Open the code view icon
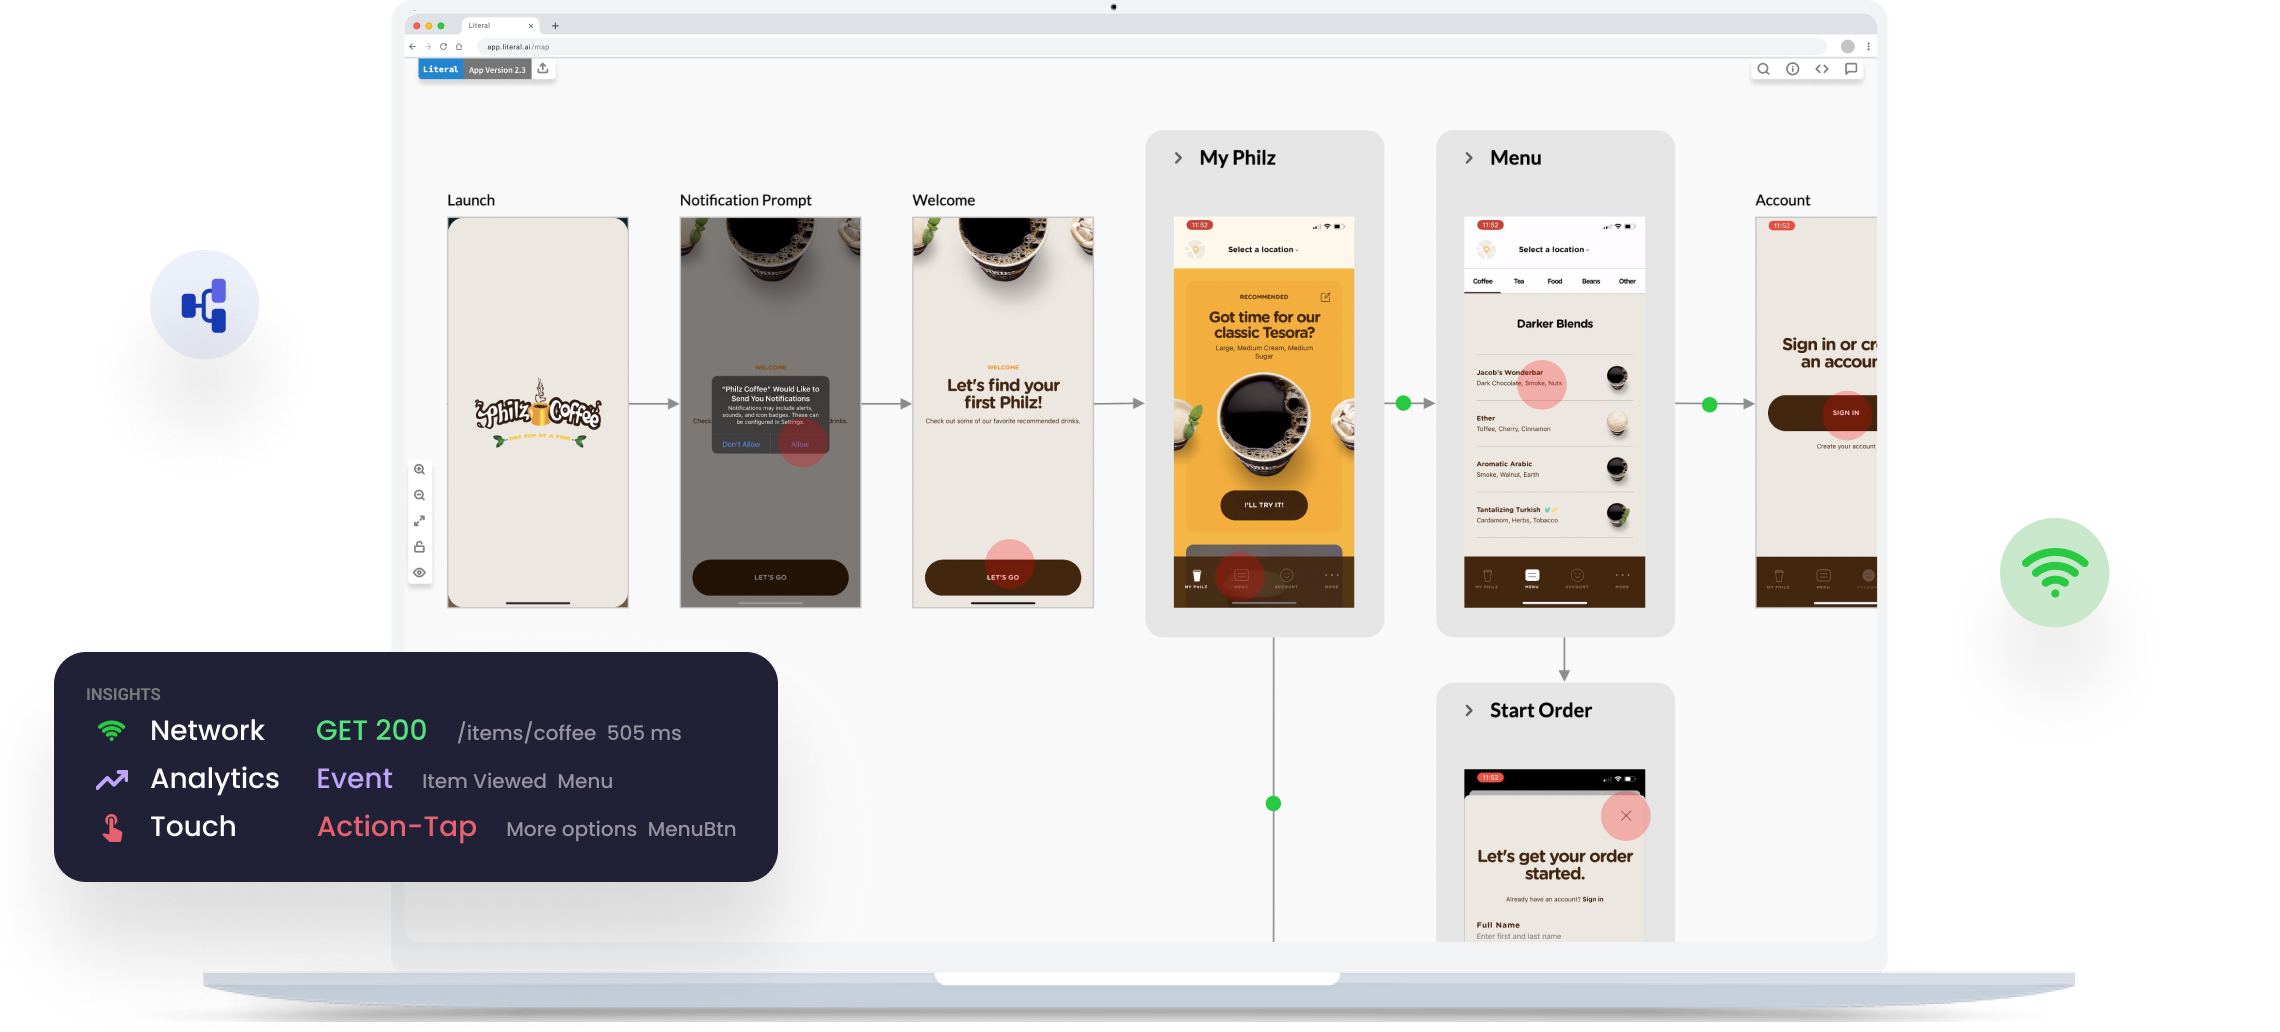This screenshot has width=2280, height=1032. click(1822, 69)
